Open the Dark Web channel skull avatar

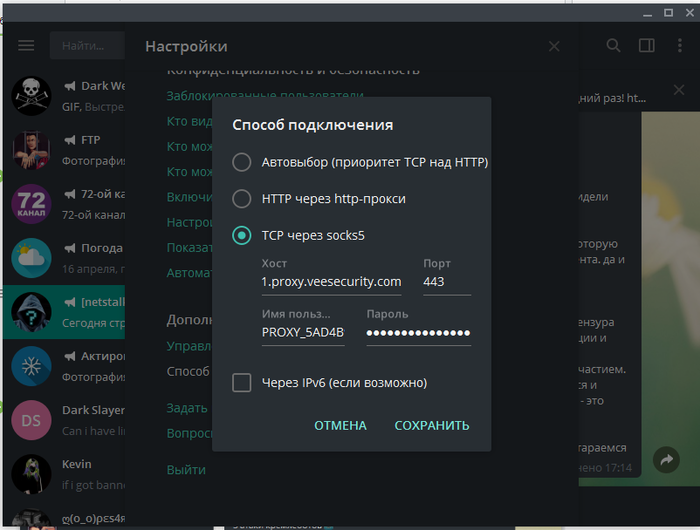31,95
